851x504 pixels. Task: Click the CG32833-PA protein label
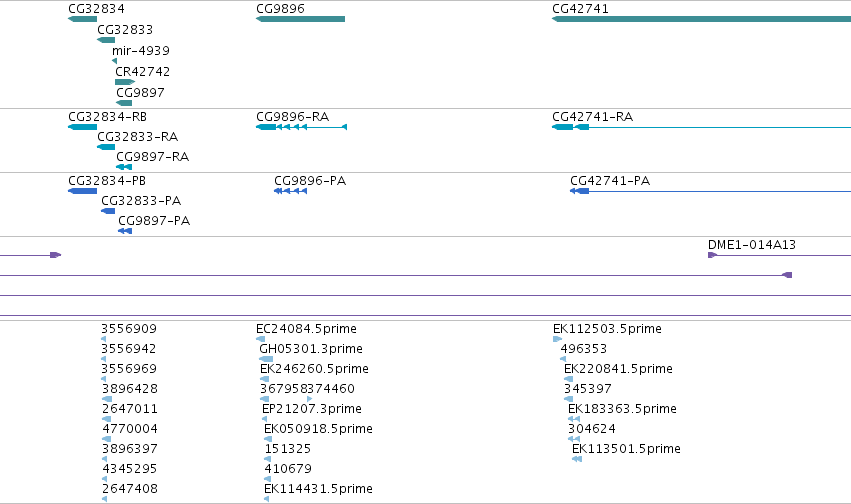(141, 201)
